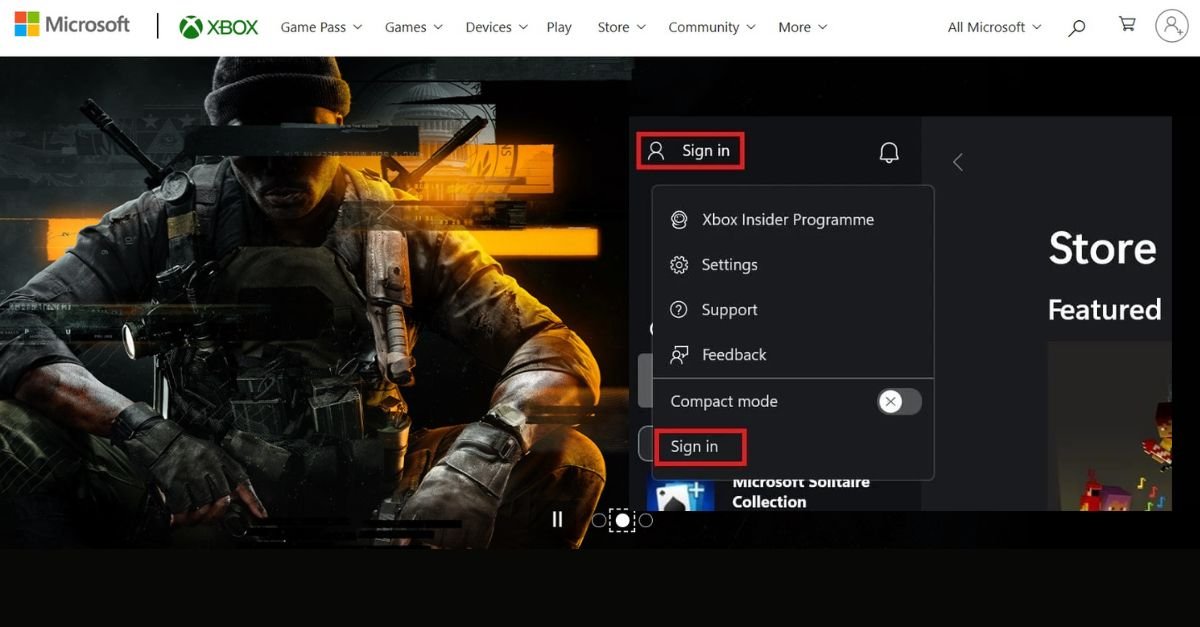Click the search magnifier icon

point(1076,28)
